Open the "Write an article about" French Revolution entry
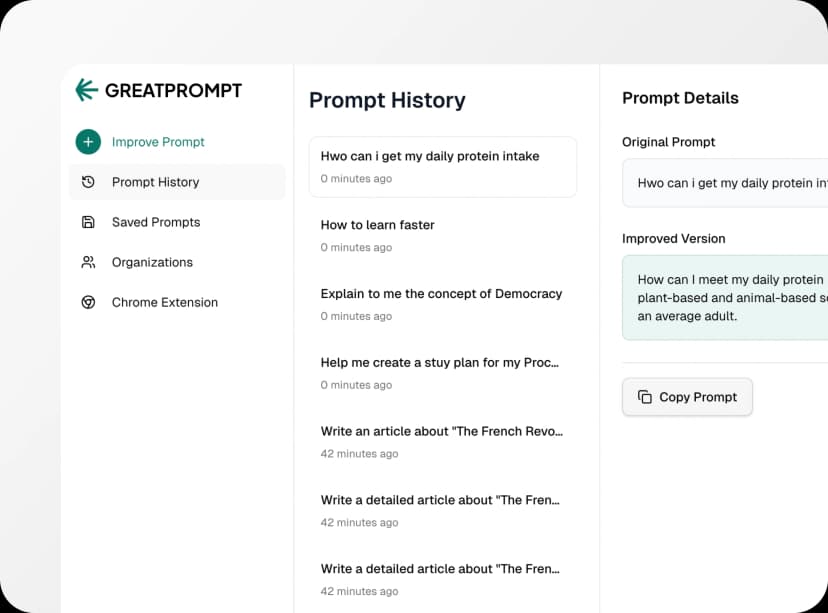 442,441
